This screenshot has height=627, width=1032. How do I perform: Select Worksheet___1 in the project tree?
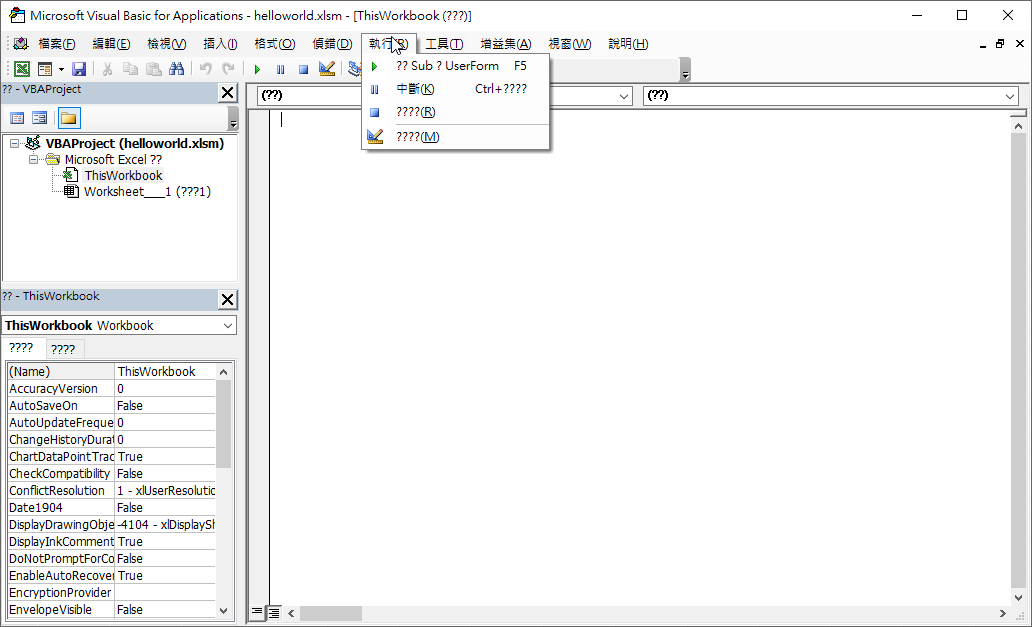[x=146, y=192]
